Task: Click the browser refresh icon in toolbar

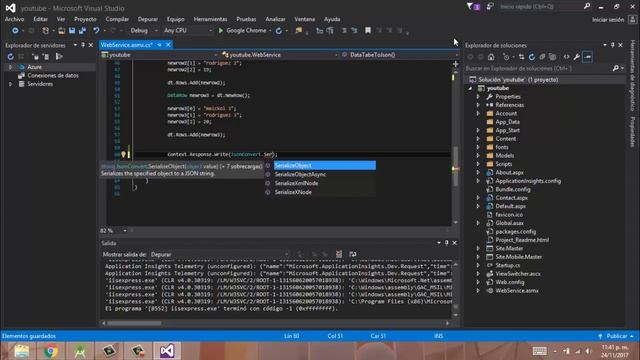Action: click(x=279, y=31)
